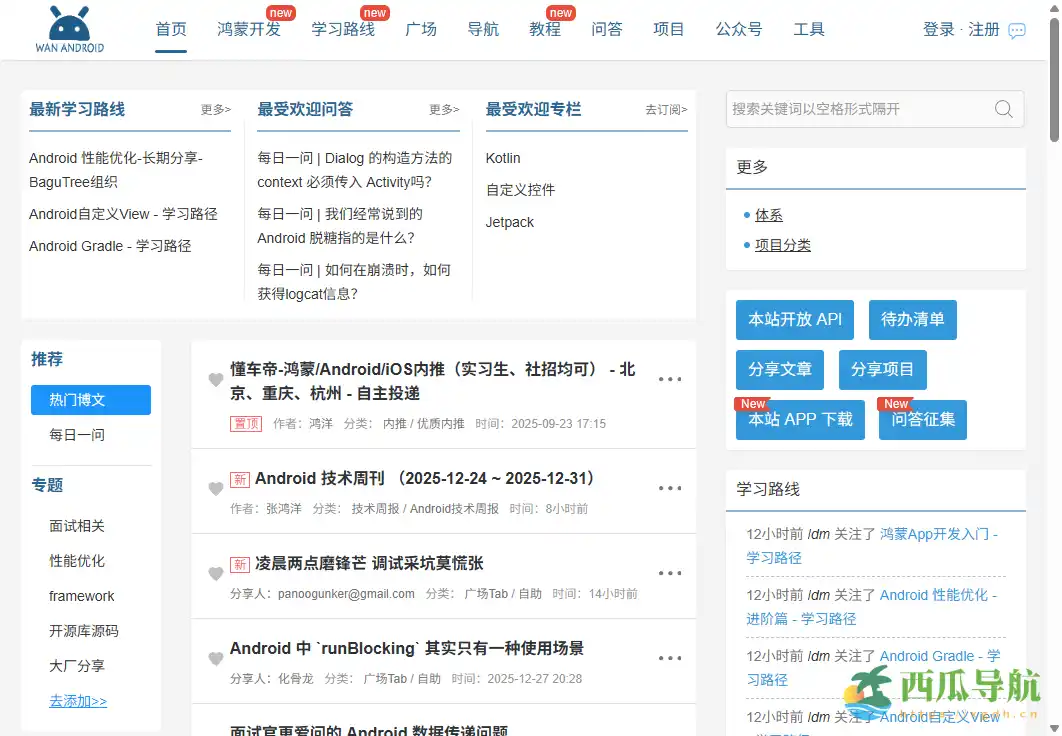Click the 本站开放API button
This screenshot has height=736, width=1062.
pyautogui.click(x=794, y=320)
